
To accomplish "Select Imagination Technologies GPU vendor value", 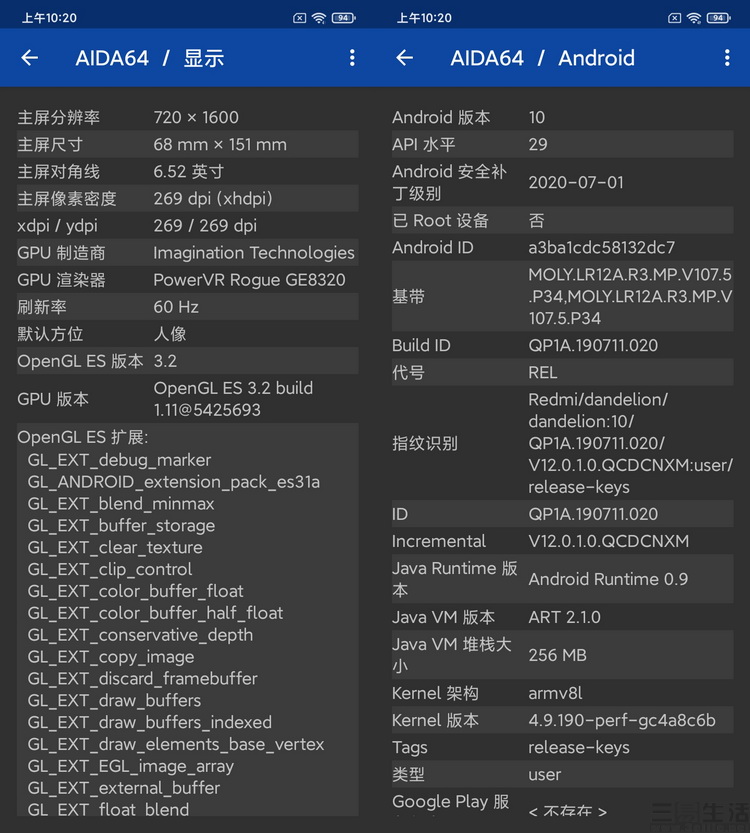I will pyautogui.click(x=254, y=252).
